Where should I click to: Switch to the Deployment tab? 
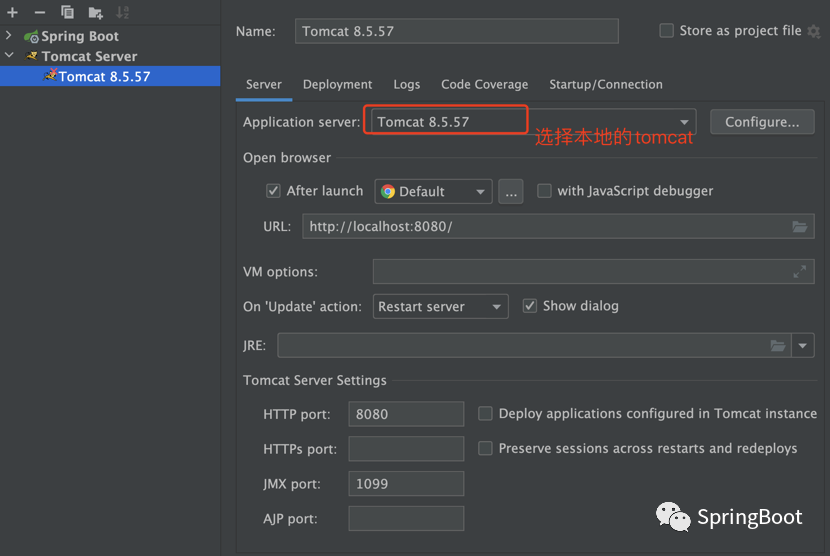pos(337,85)
